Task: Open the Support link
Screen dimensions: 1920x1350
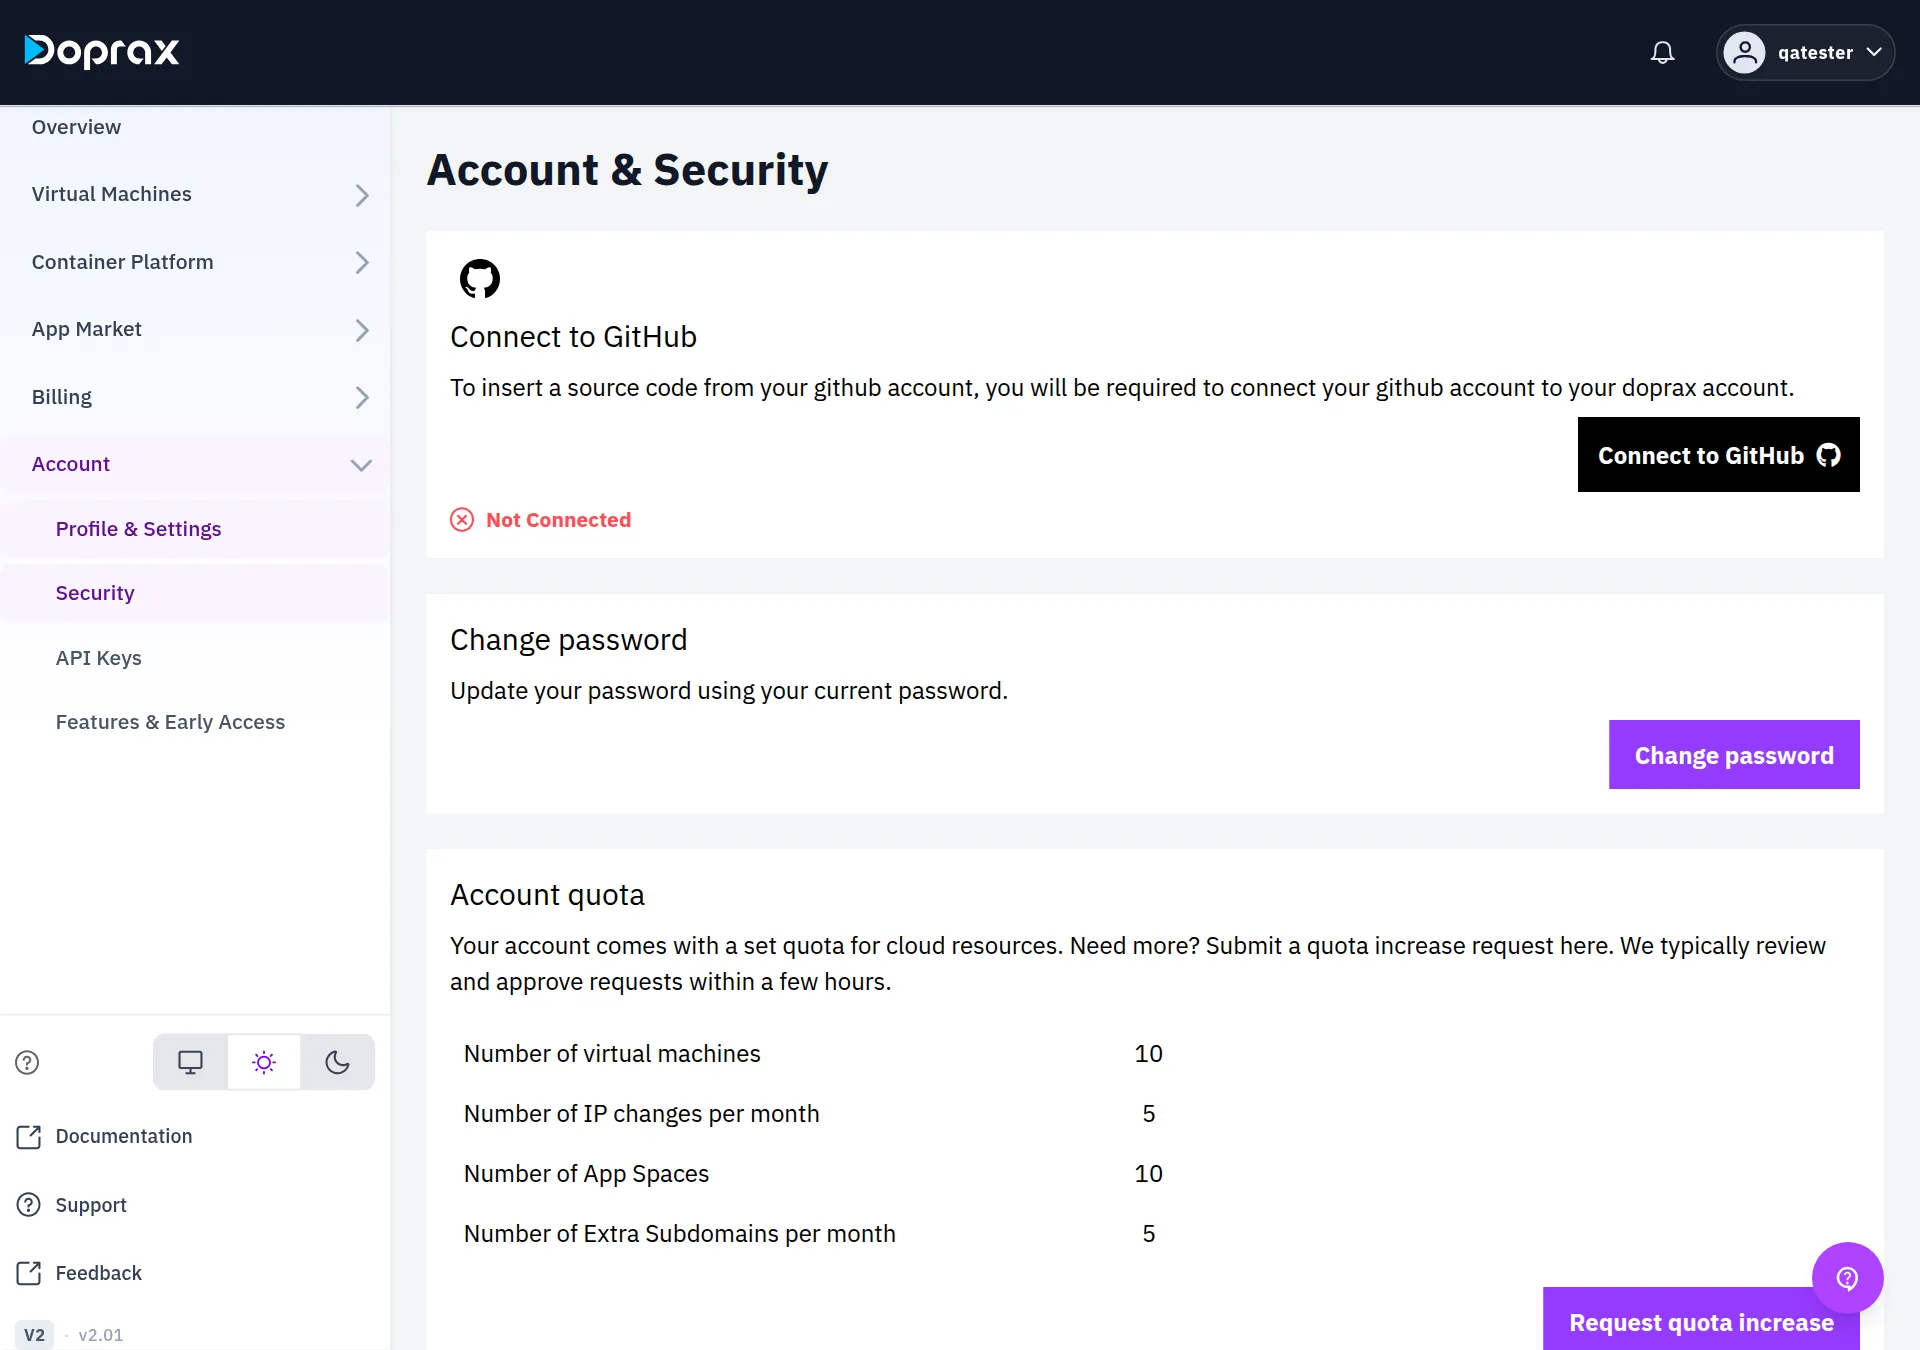Action: coord(91,1205)
